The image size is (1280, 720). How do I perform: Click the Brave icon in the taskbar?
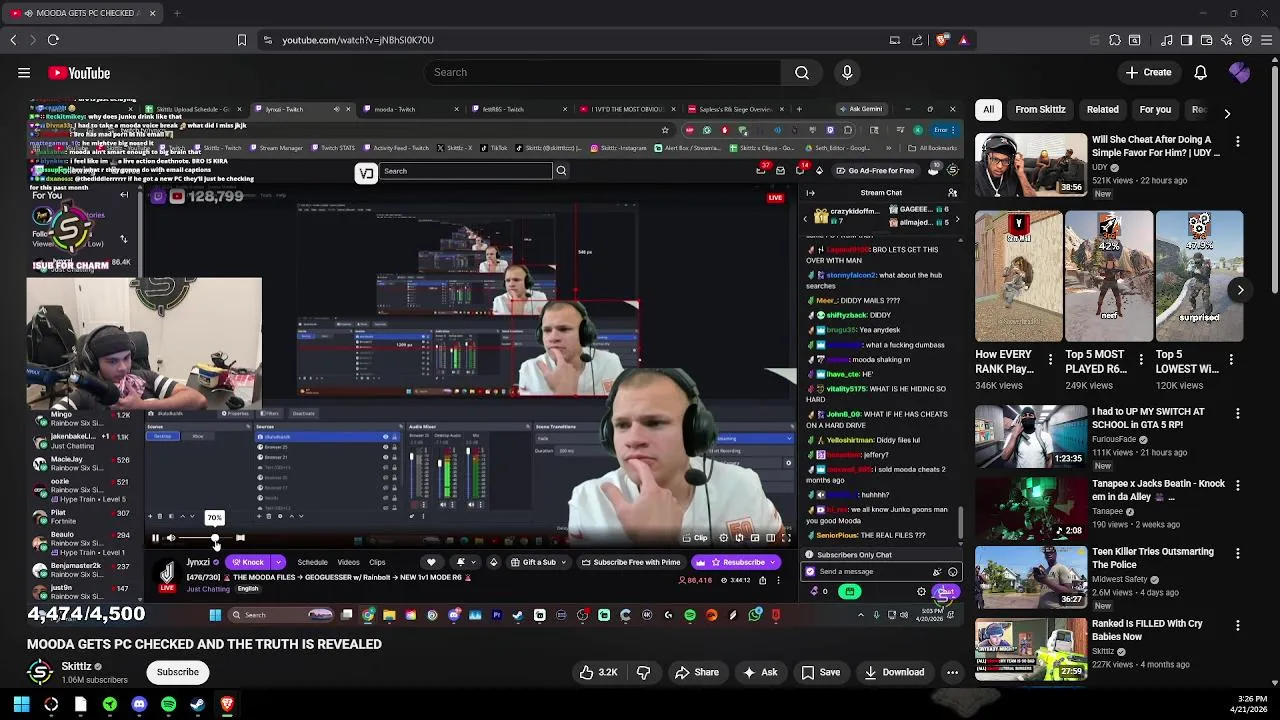(227, 704)
